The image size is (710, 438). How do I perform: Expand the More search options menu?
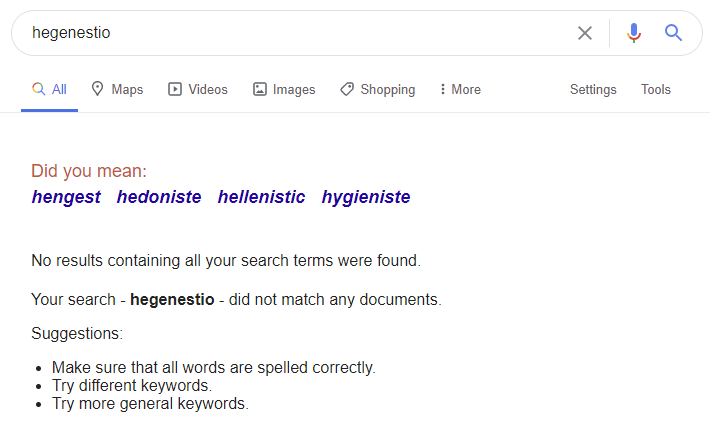[461, 89]
